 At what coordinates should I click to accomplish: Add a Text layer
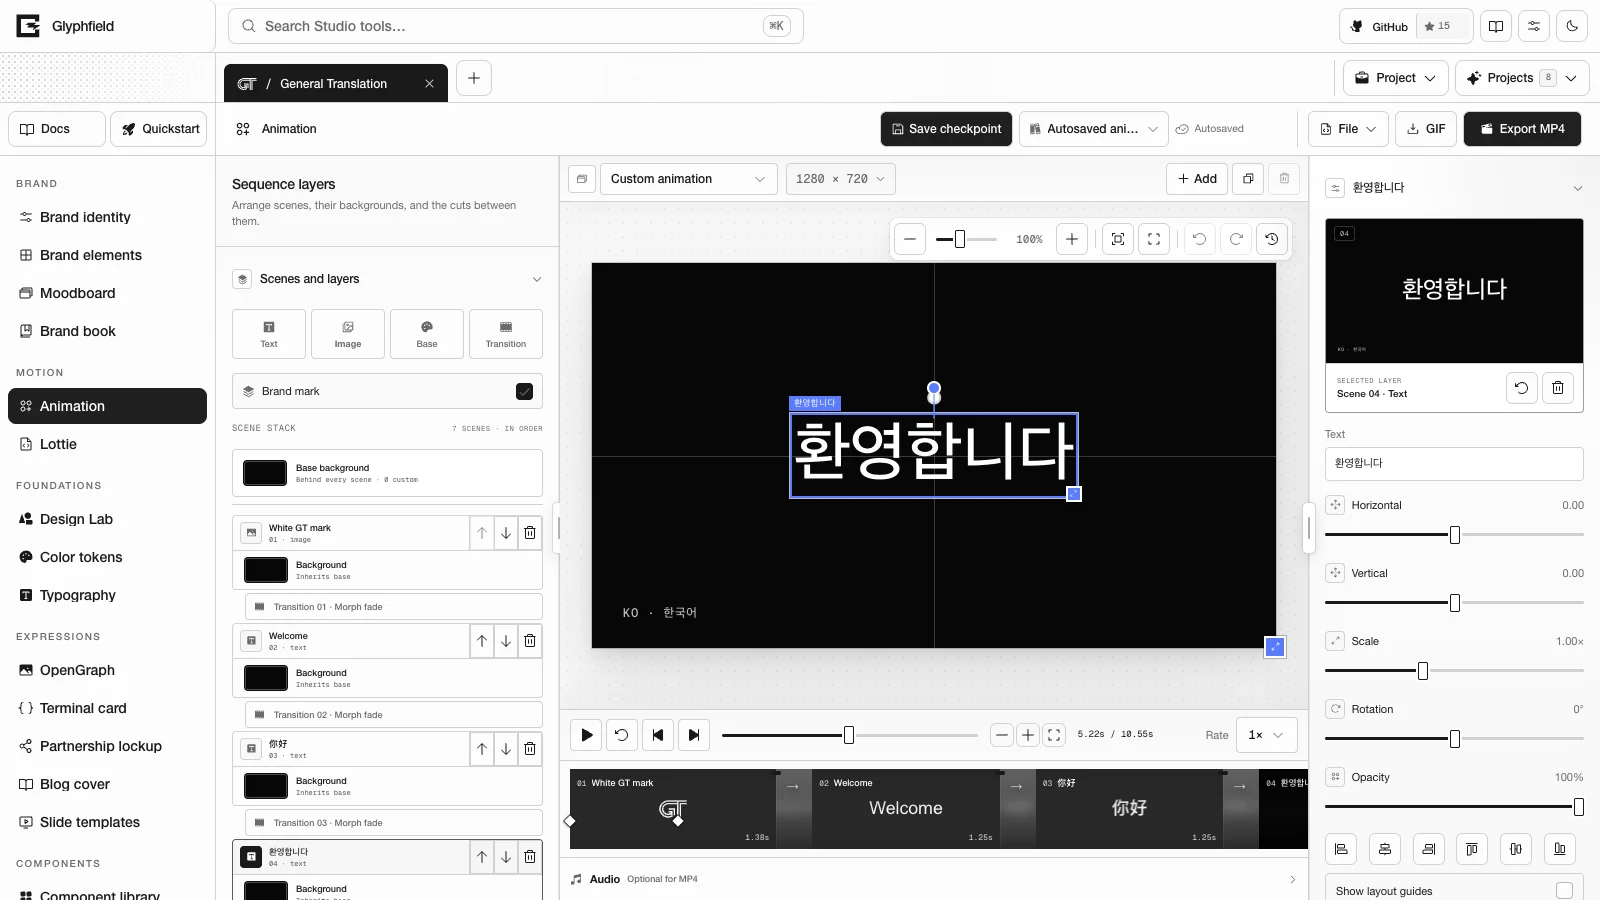[x=269, y=334]
